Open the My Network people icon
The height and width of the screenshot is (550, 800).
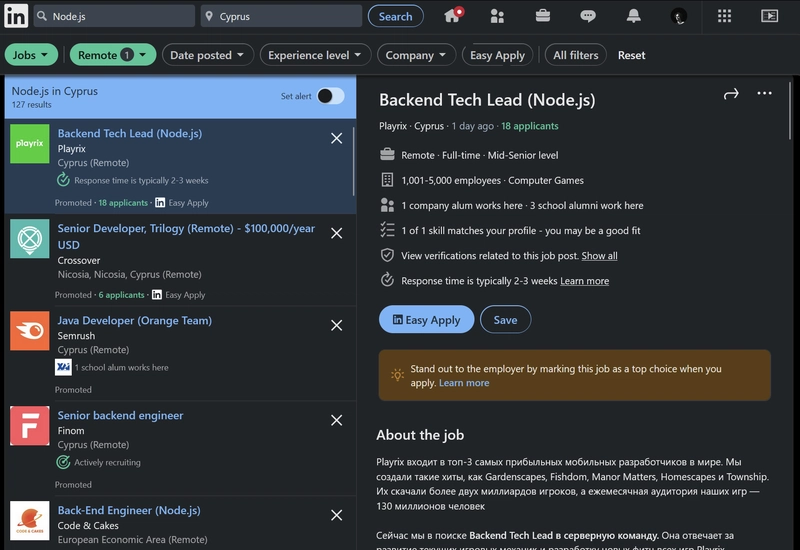(497, 16)
